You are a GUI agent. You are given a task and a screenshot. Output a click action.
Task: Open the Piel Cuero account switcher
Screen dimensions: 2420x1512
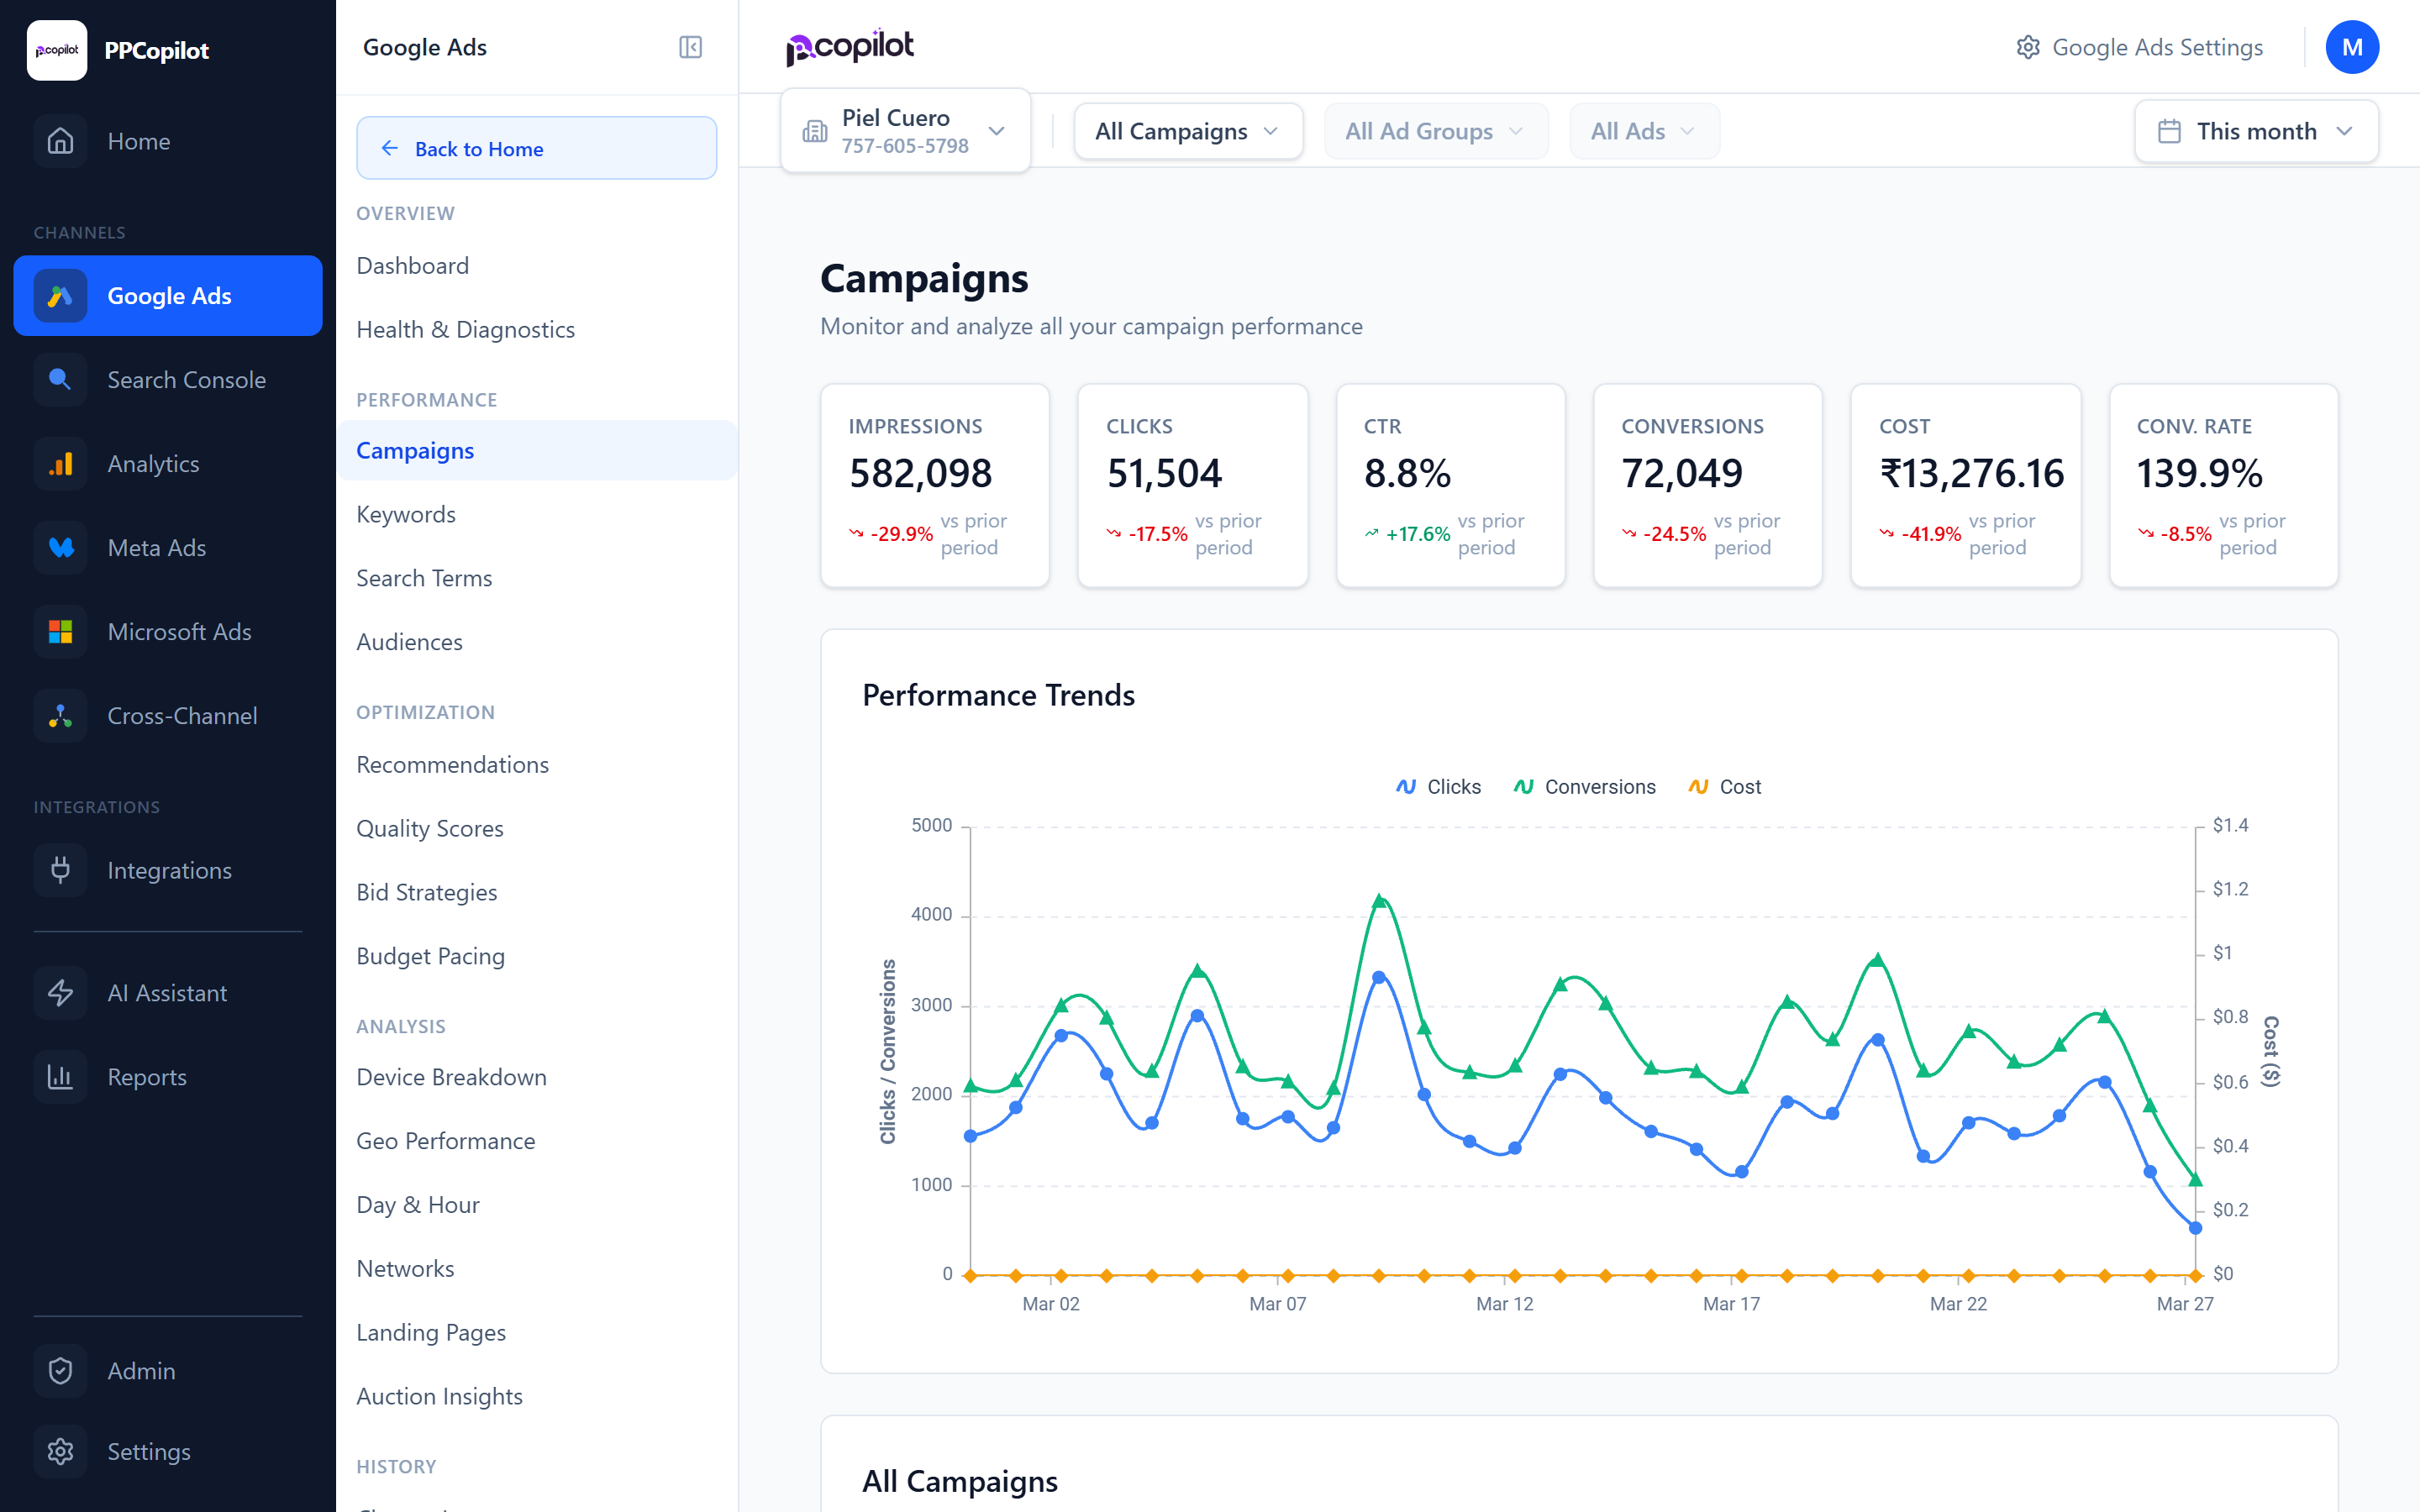pyautogui.click(x=903, y=130)
